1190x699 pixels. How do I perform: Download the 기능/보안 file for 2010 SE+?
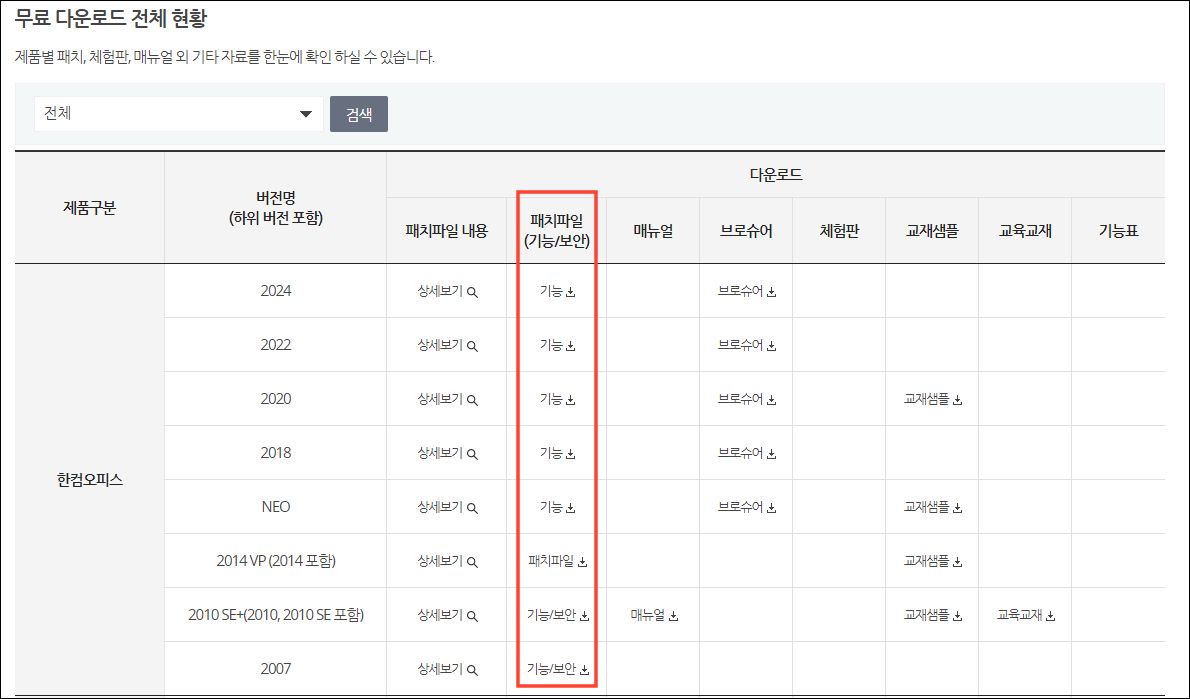pos(556,615)
